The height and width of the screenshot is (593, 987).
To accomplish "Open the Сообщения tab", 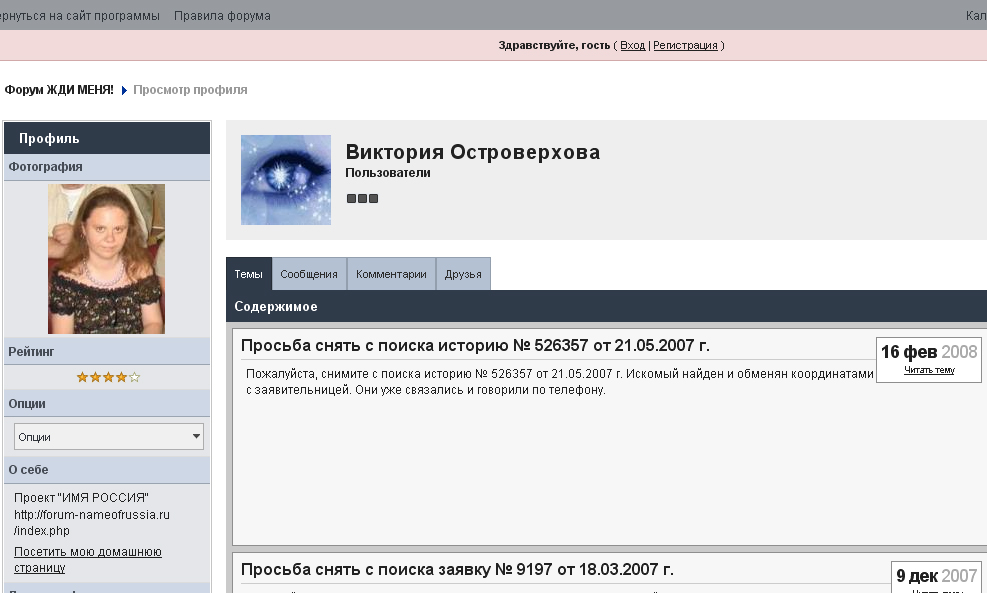I will (309, 274).
